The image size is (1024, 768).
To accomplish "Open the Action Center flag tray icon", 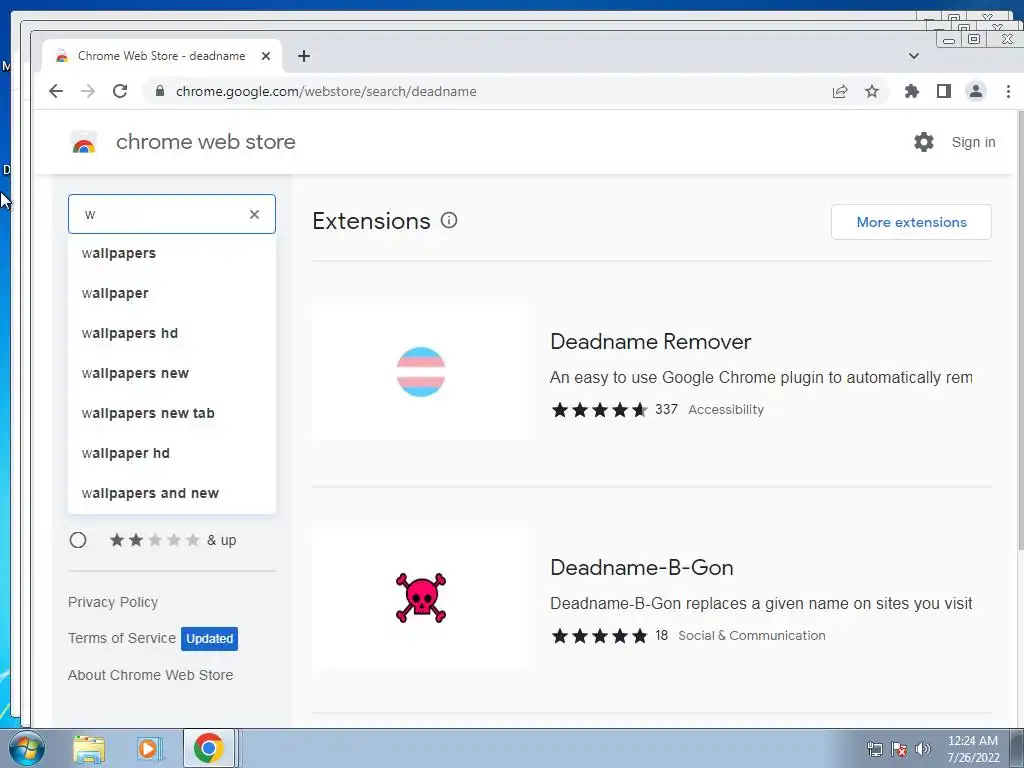I will point(899,749).
